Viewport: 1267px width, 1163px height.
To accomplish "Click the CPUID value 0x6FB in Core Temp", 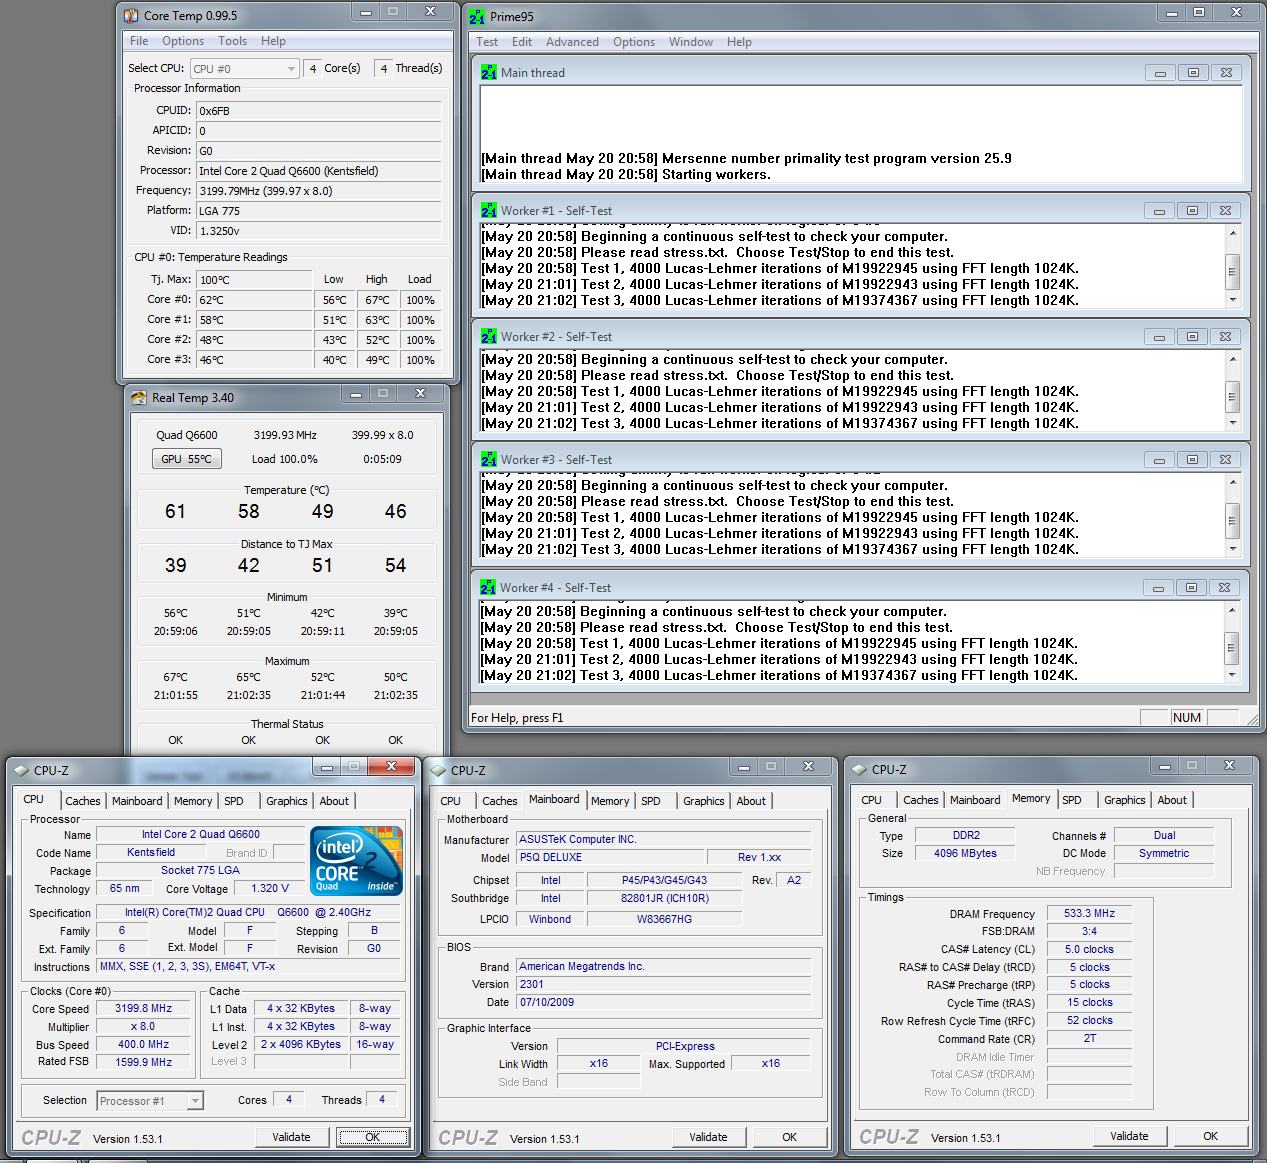I will [318, 111].
